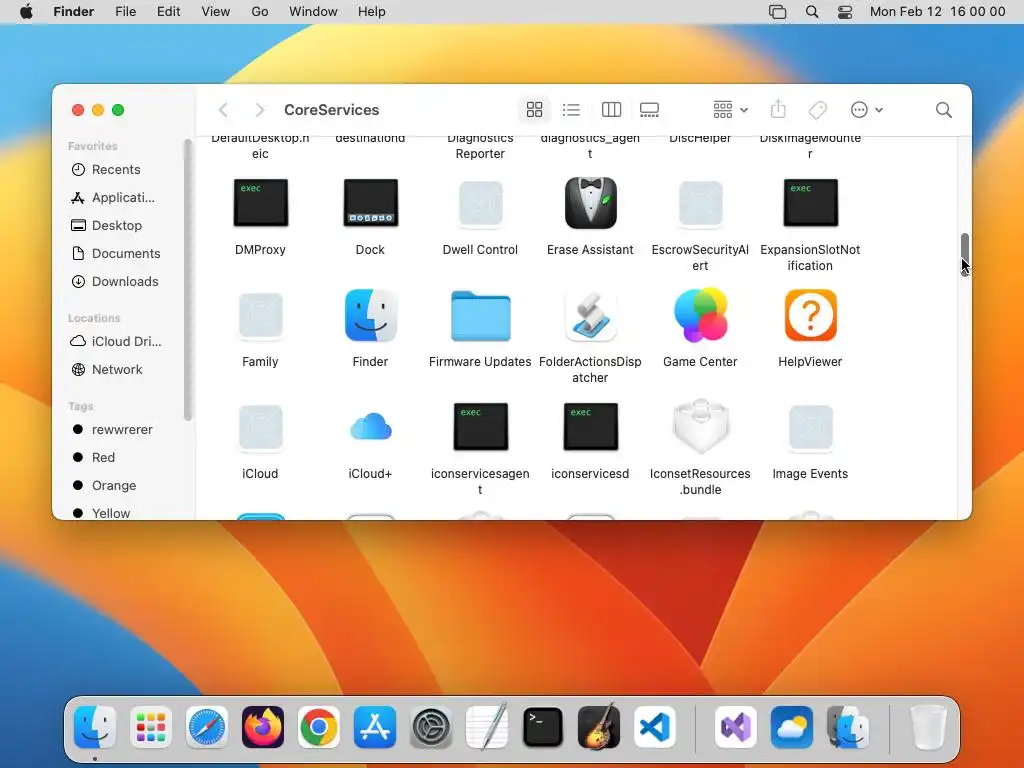Select the Finder app in CoreServices

click(x=370, y=315)
